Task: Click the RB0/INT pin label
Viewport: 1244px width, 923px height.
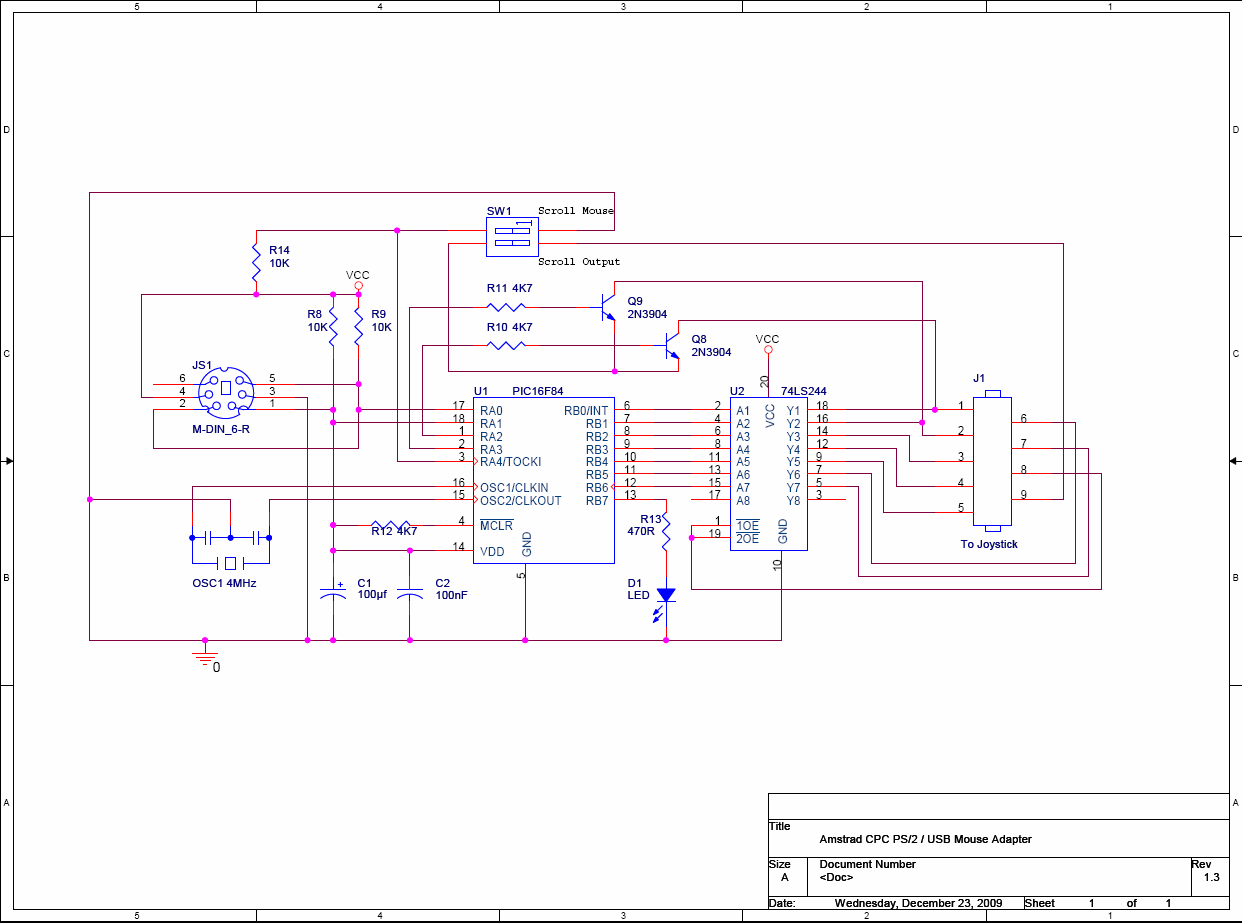Action: (x=586, y=410)
